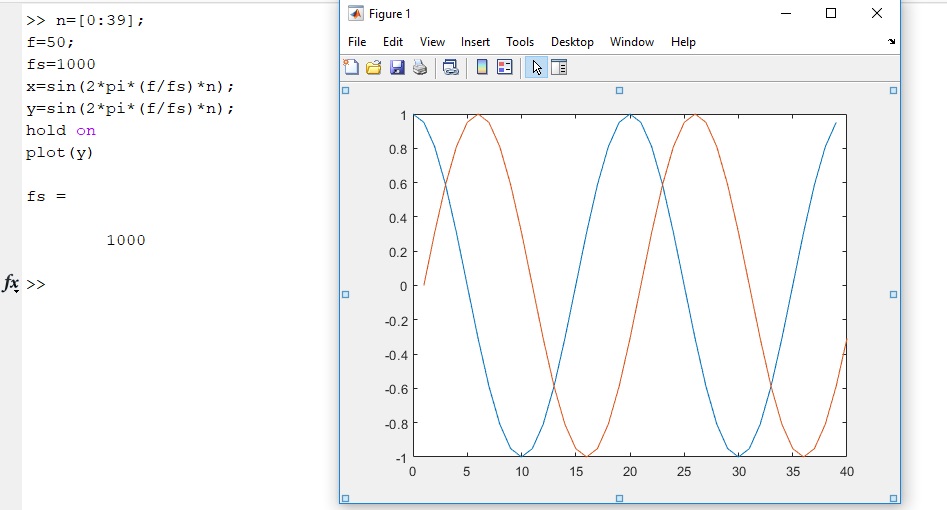This screenshot has width=947, height=510.
Task: Click the Link Plot toolbar icon
Action: [x=451, y=67]
